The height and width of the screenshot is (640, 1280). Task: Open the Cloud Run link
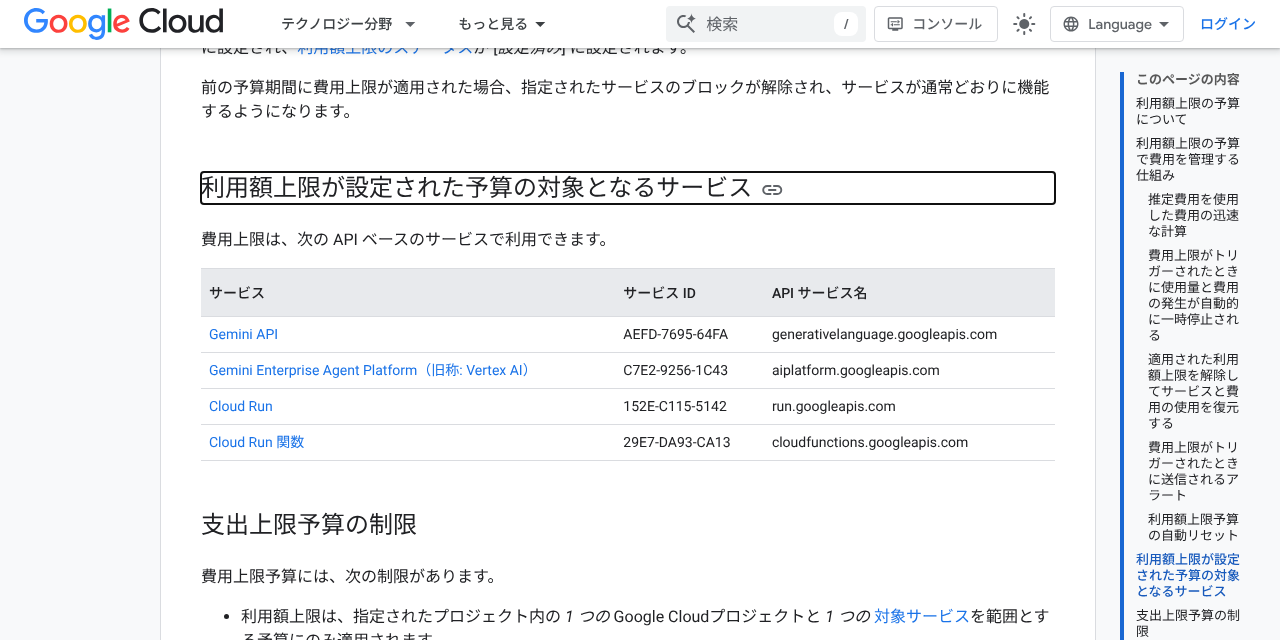point(241,406)
